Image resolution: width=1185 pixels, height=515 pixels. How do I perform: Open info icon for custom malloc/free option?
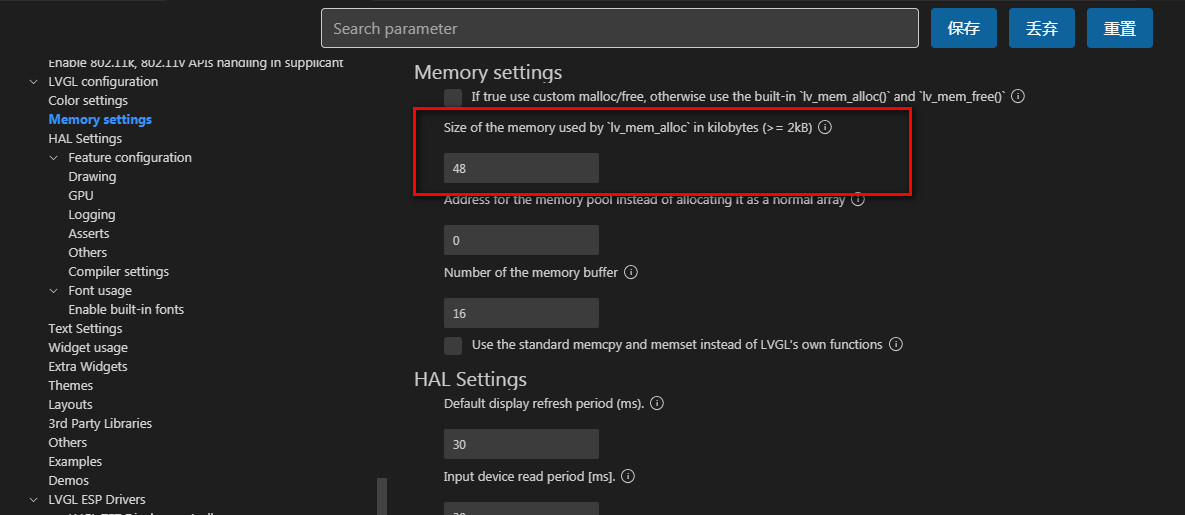click(1018, 97)
